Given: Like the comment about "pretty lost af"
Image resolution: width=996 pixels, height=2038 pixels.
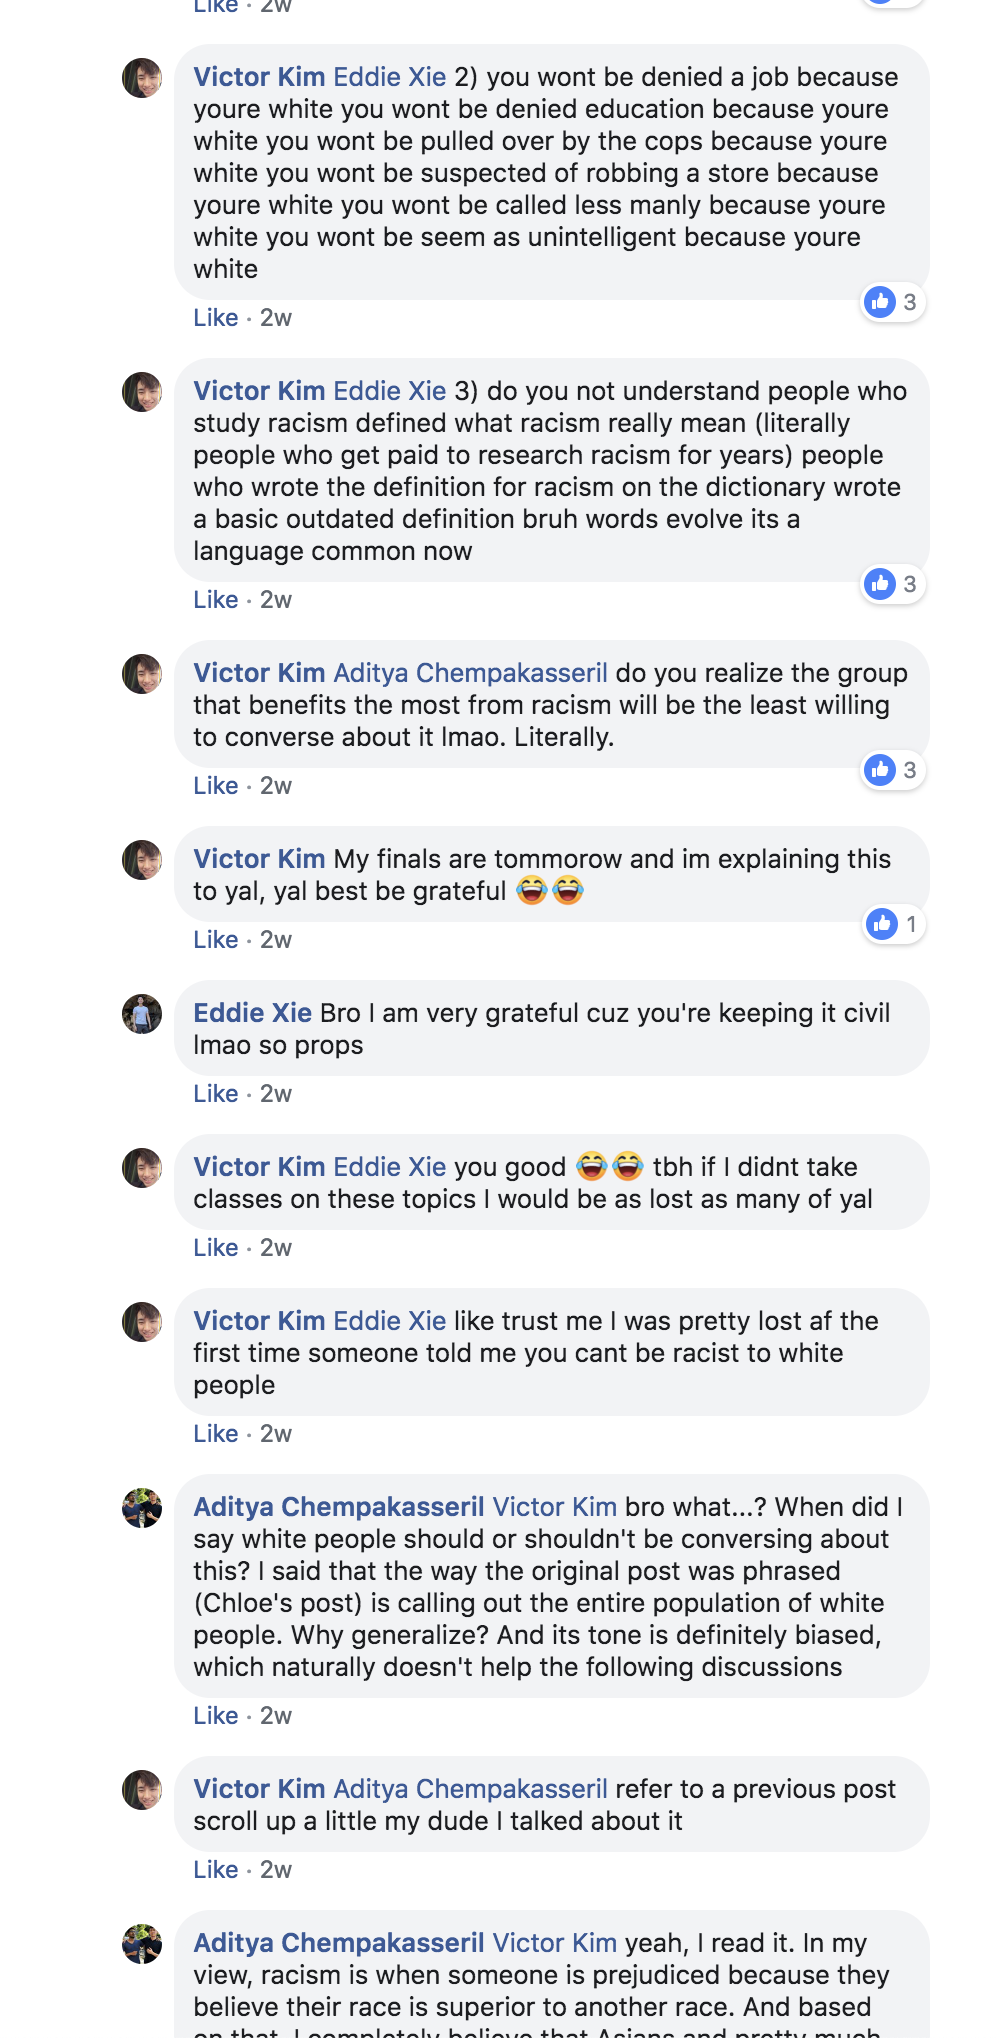Looking at the screenshot, I should tap(216, 1434).
